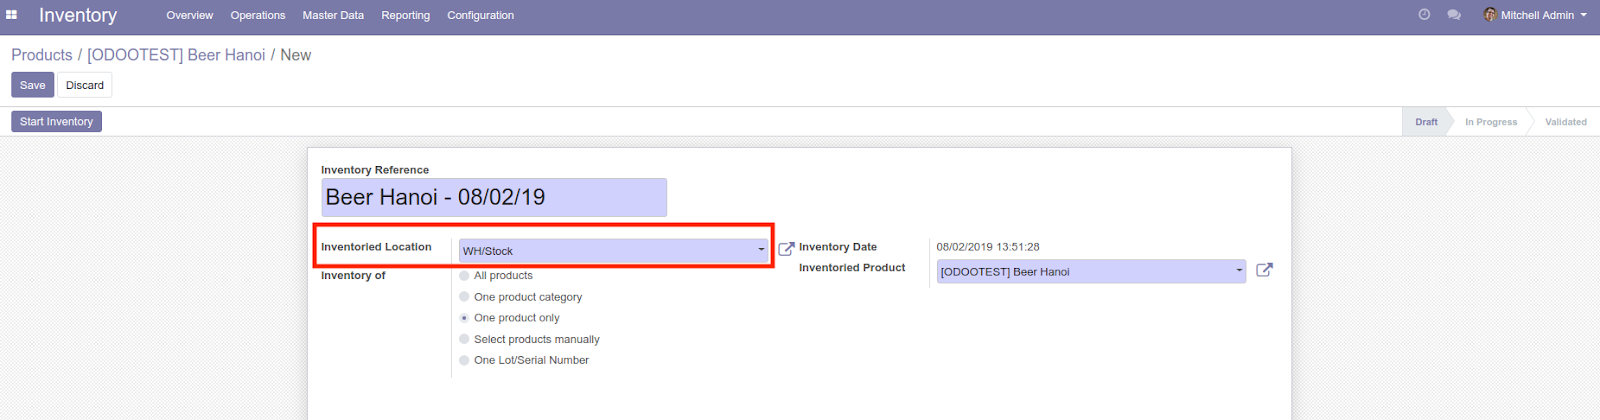This screenshot has width=1600, height=420.
Task: Open the Mitchell Admin user menu
Action: click(1535, 15)
